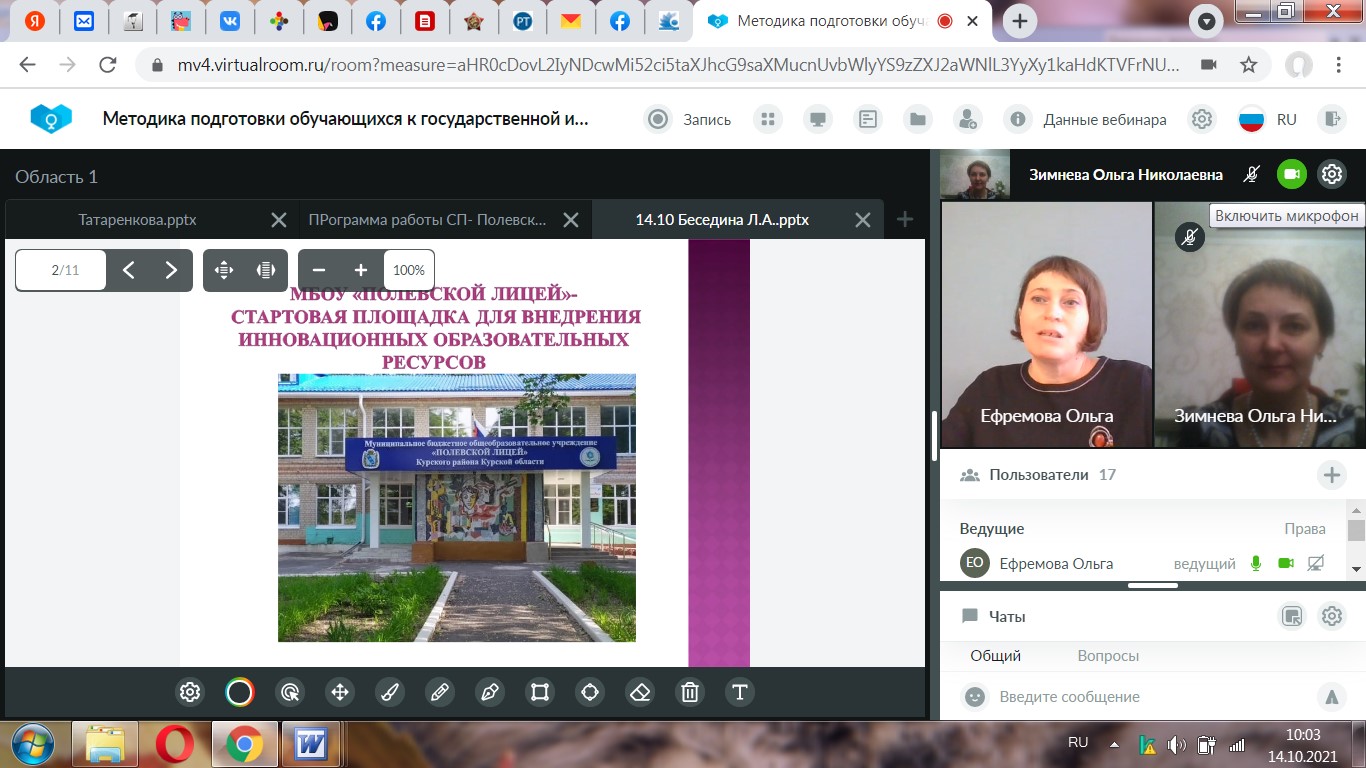The height and width of the screenshot is (768, 1366).
Task: Select the pen nib tool
Action: click(490, 692)
